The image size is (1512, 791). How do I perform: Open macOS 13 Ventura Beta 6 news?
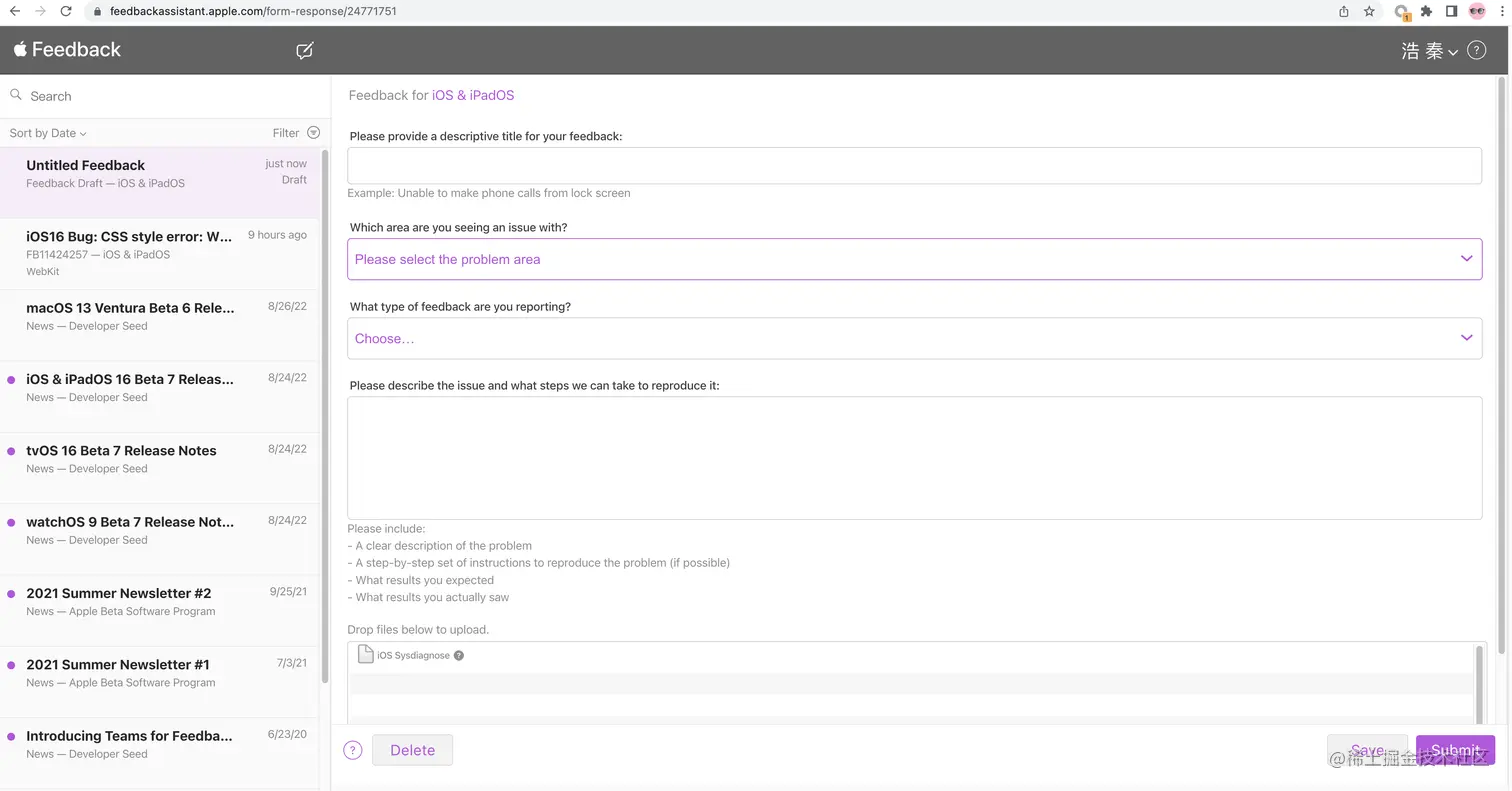(x=160, y=326)
